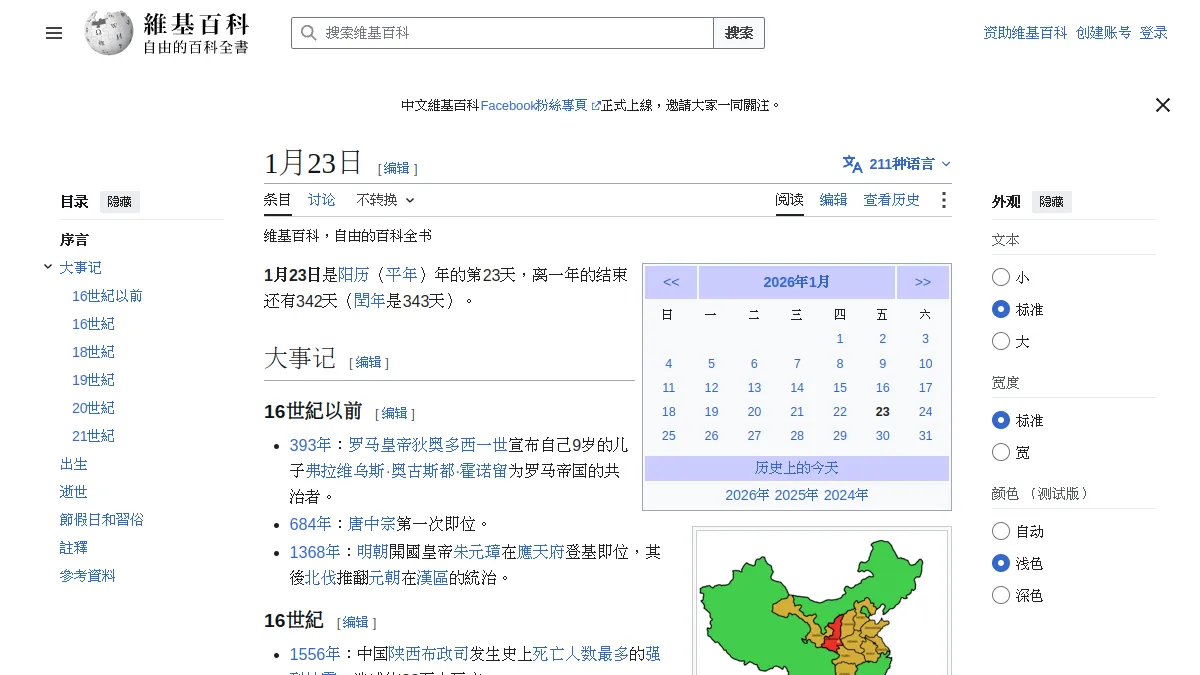Select date 31 in the calendar
The image size is (1200, 675).
point(925,436)
